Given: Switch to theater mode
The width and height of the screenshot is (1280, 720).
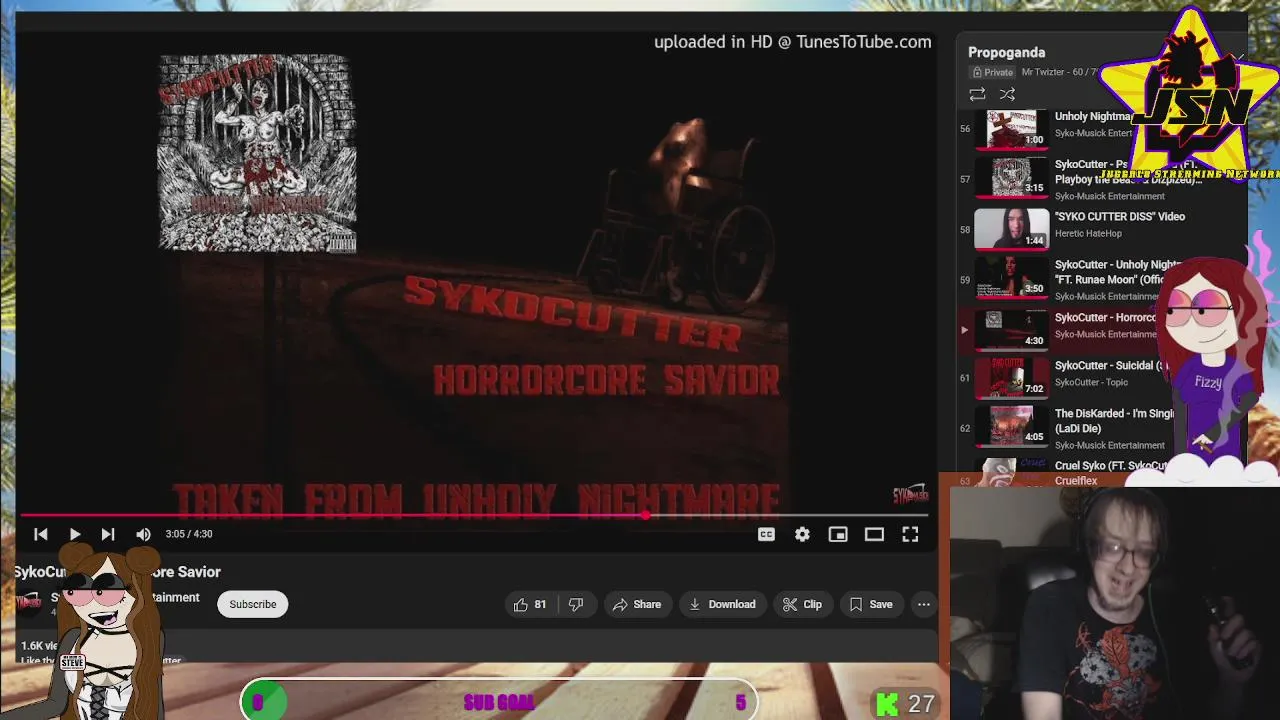Looking at the screenshot, I should [x=874, y=534].
